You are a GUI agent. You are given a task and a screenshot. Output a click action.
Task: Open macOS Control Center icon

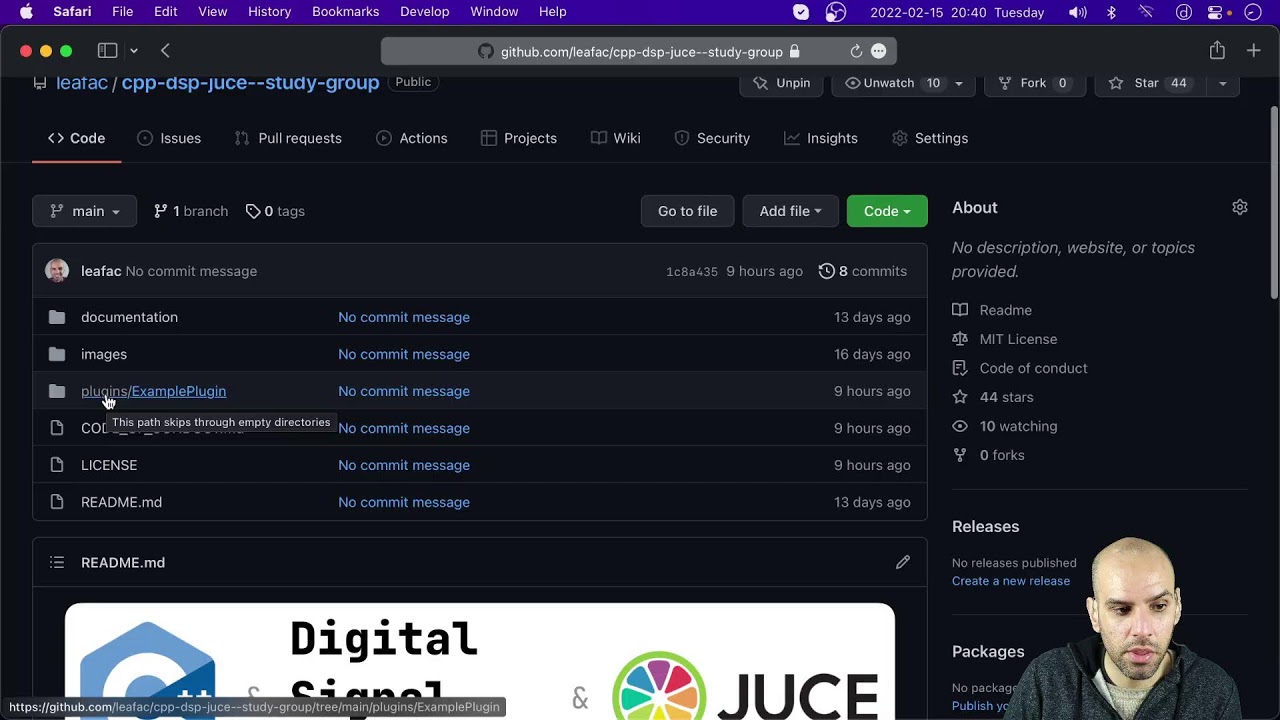click(x=1216, y=12)
